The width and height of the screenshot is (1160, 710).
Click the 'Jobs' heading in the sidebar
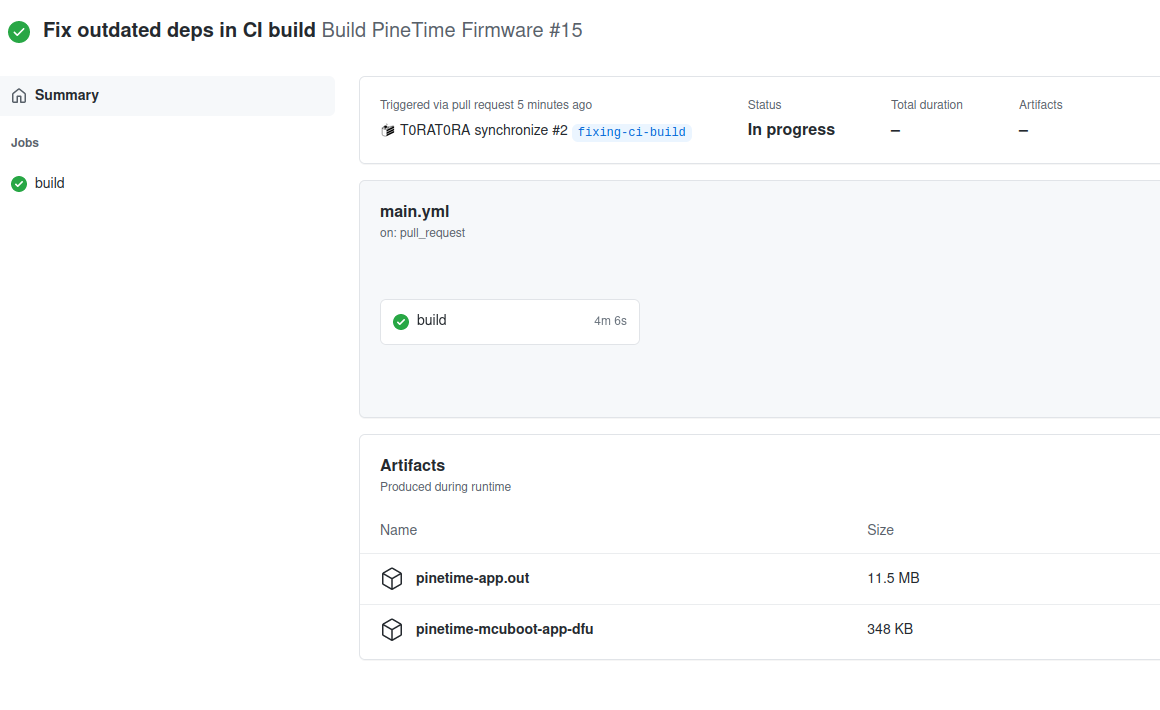25,143
